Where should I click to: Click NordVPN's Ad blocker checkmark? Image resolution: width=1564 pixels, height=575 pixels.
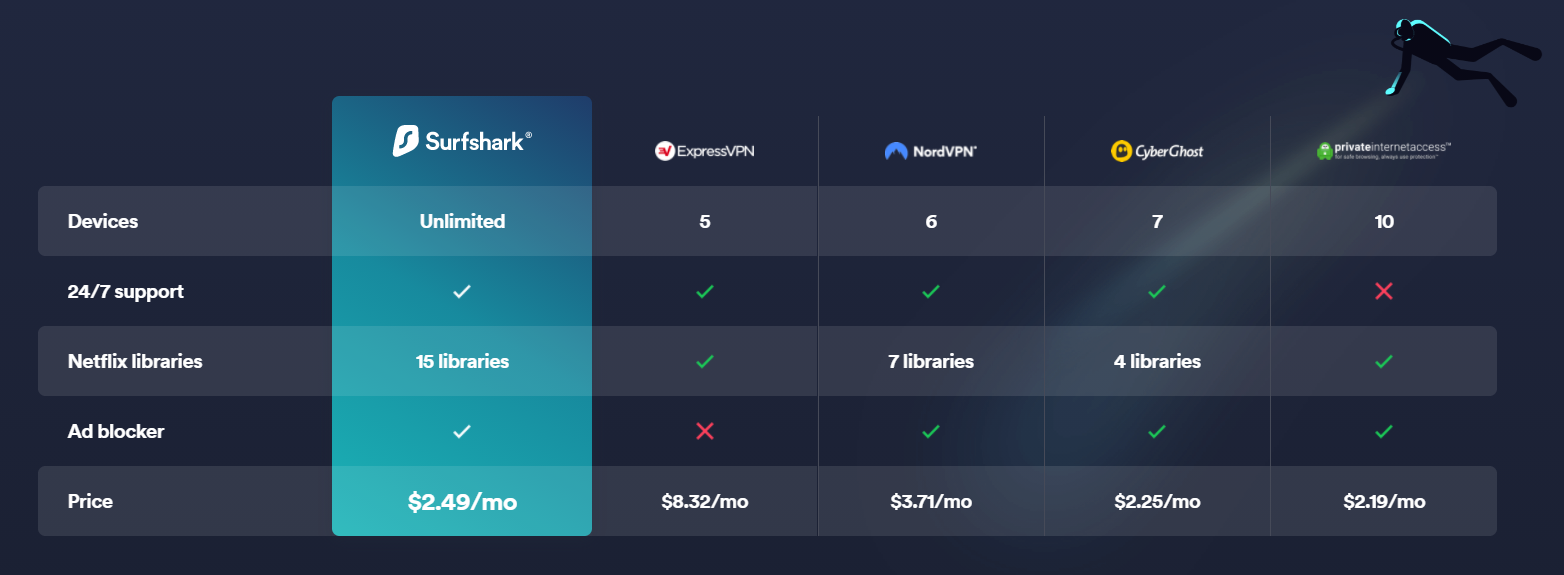coord(931,431)
